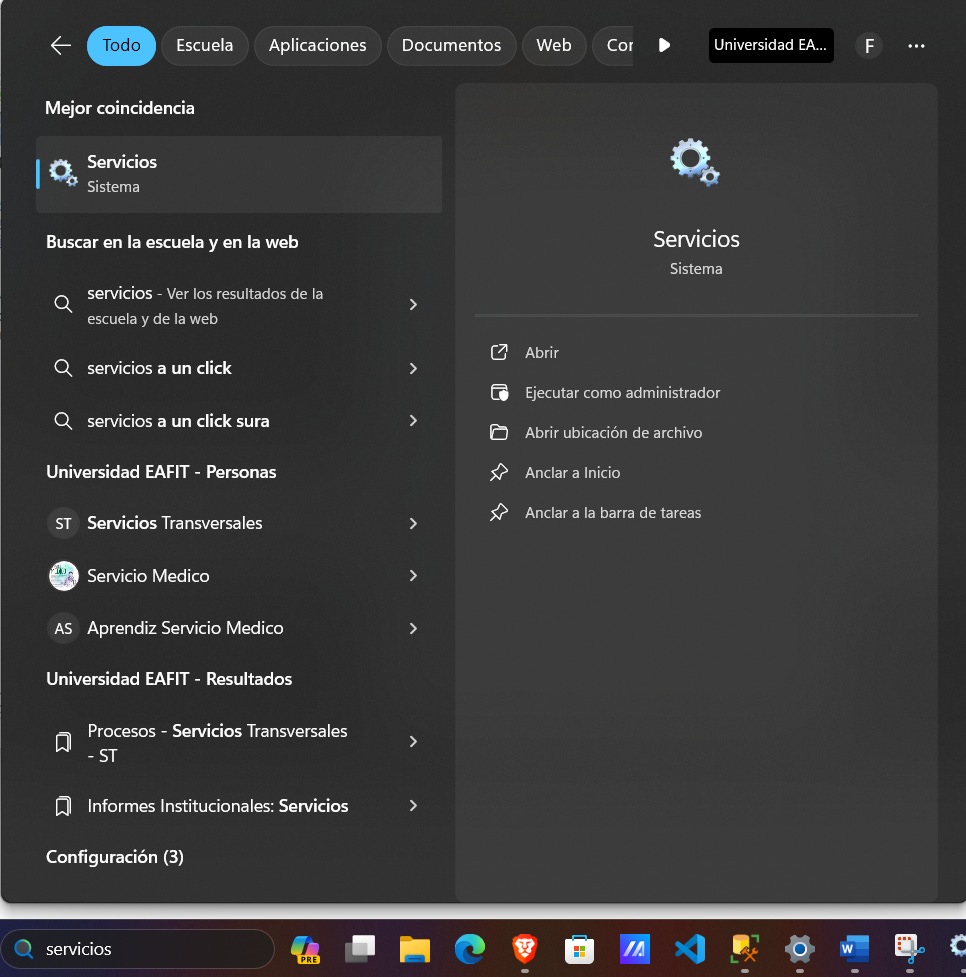This screenshot has height=977, width=966.
Task: Click the pin icon for Anclar a Inicio
Action: click(x=499, y=472)
